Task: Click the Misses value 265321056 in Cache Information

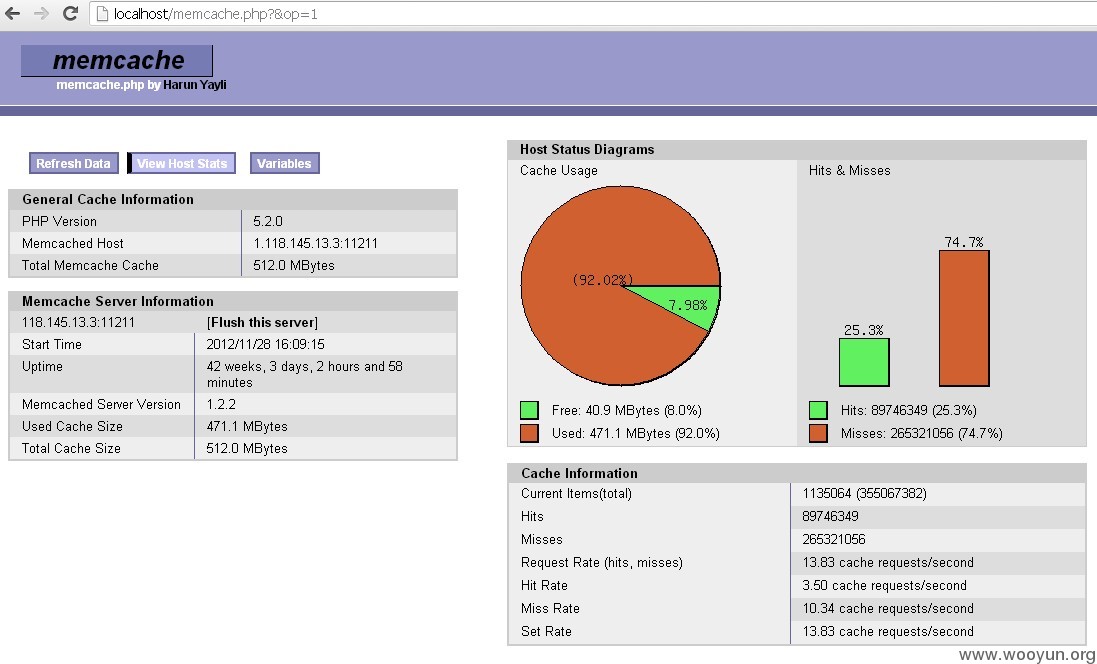Action: [x=834, y=539]
